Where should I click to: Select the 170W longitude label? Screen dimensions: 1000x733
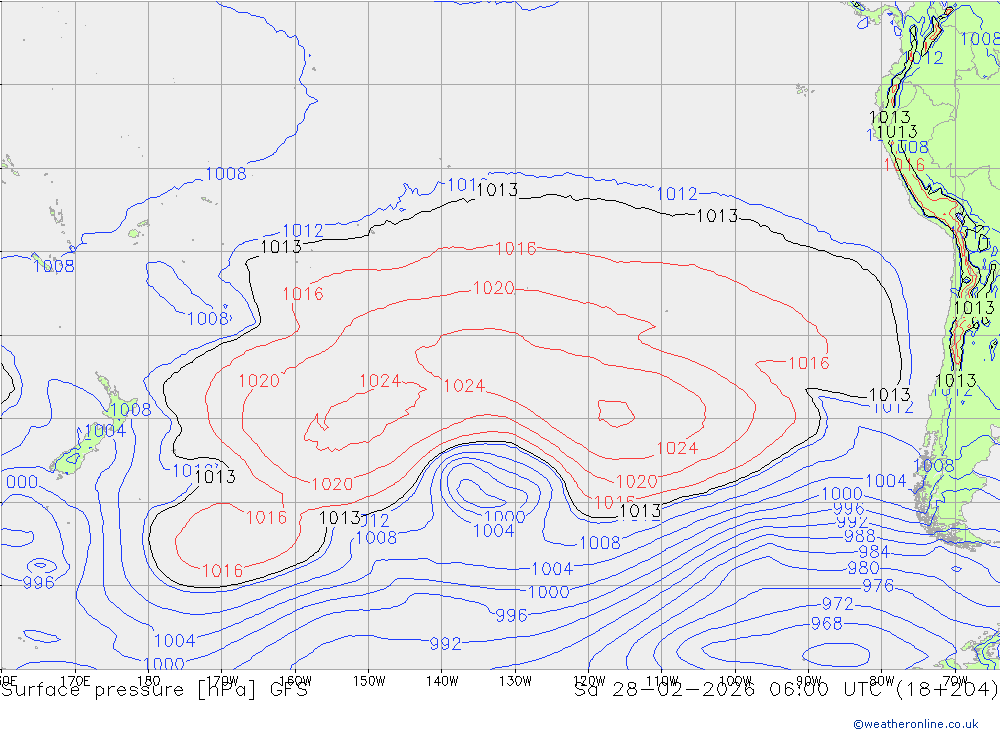coord(223,681)
